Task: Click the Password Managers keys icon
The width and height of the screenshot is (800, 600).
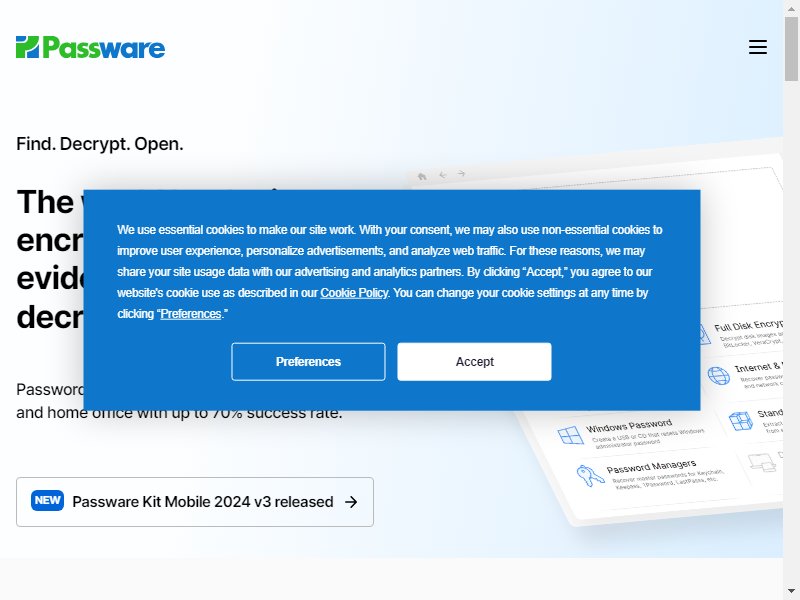Action: (590, 476)
